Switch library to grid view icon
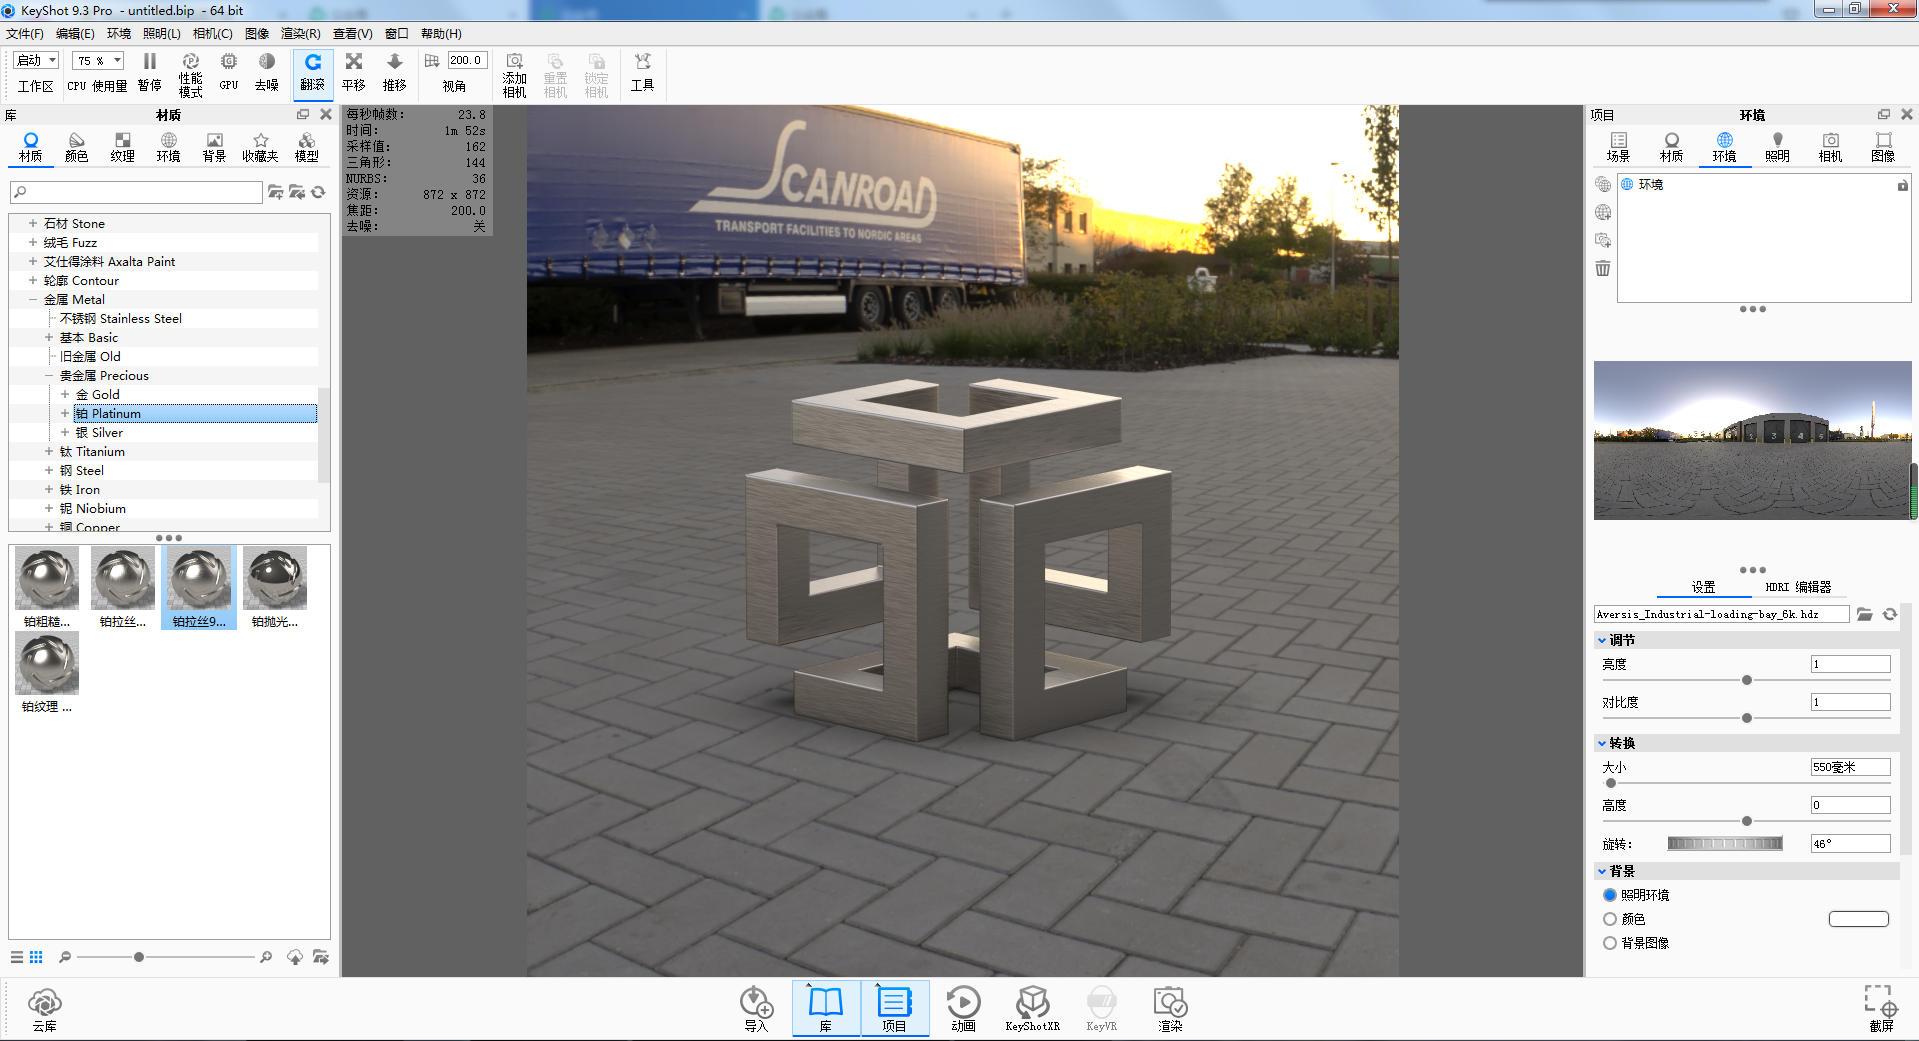The image size is (1919, 1041). click(x=36, y=957)
